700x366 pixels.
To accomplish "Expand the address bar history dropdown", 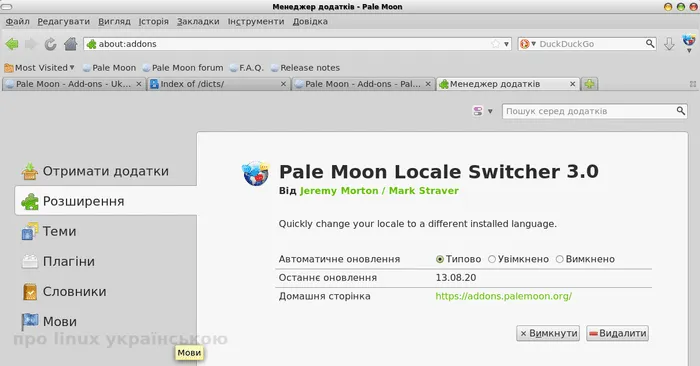I will (x=507, y=44).
